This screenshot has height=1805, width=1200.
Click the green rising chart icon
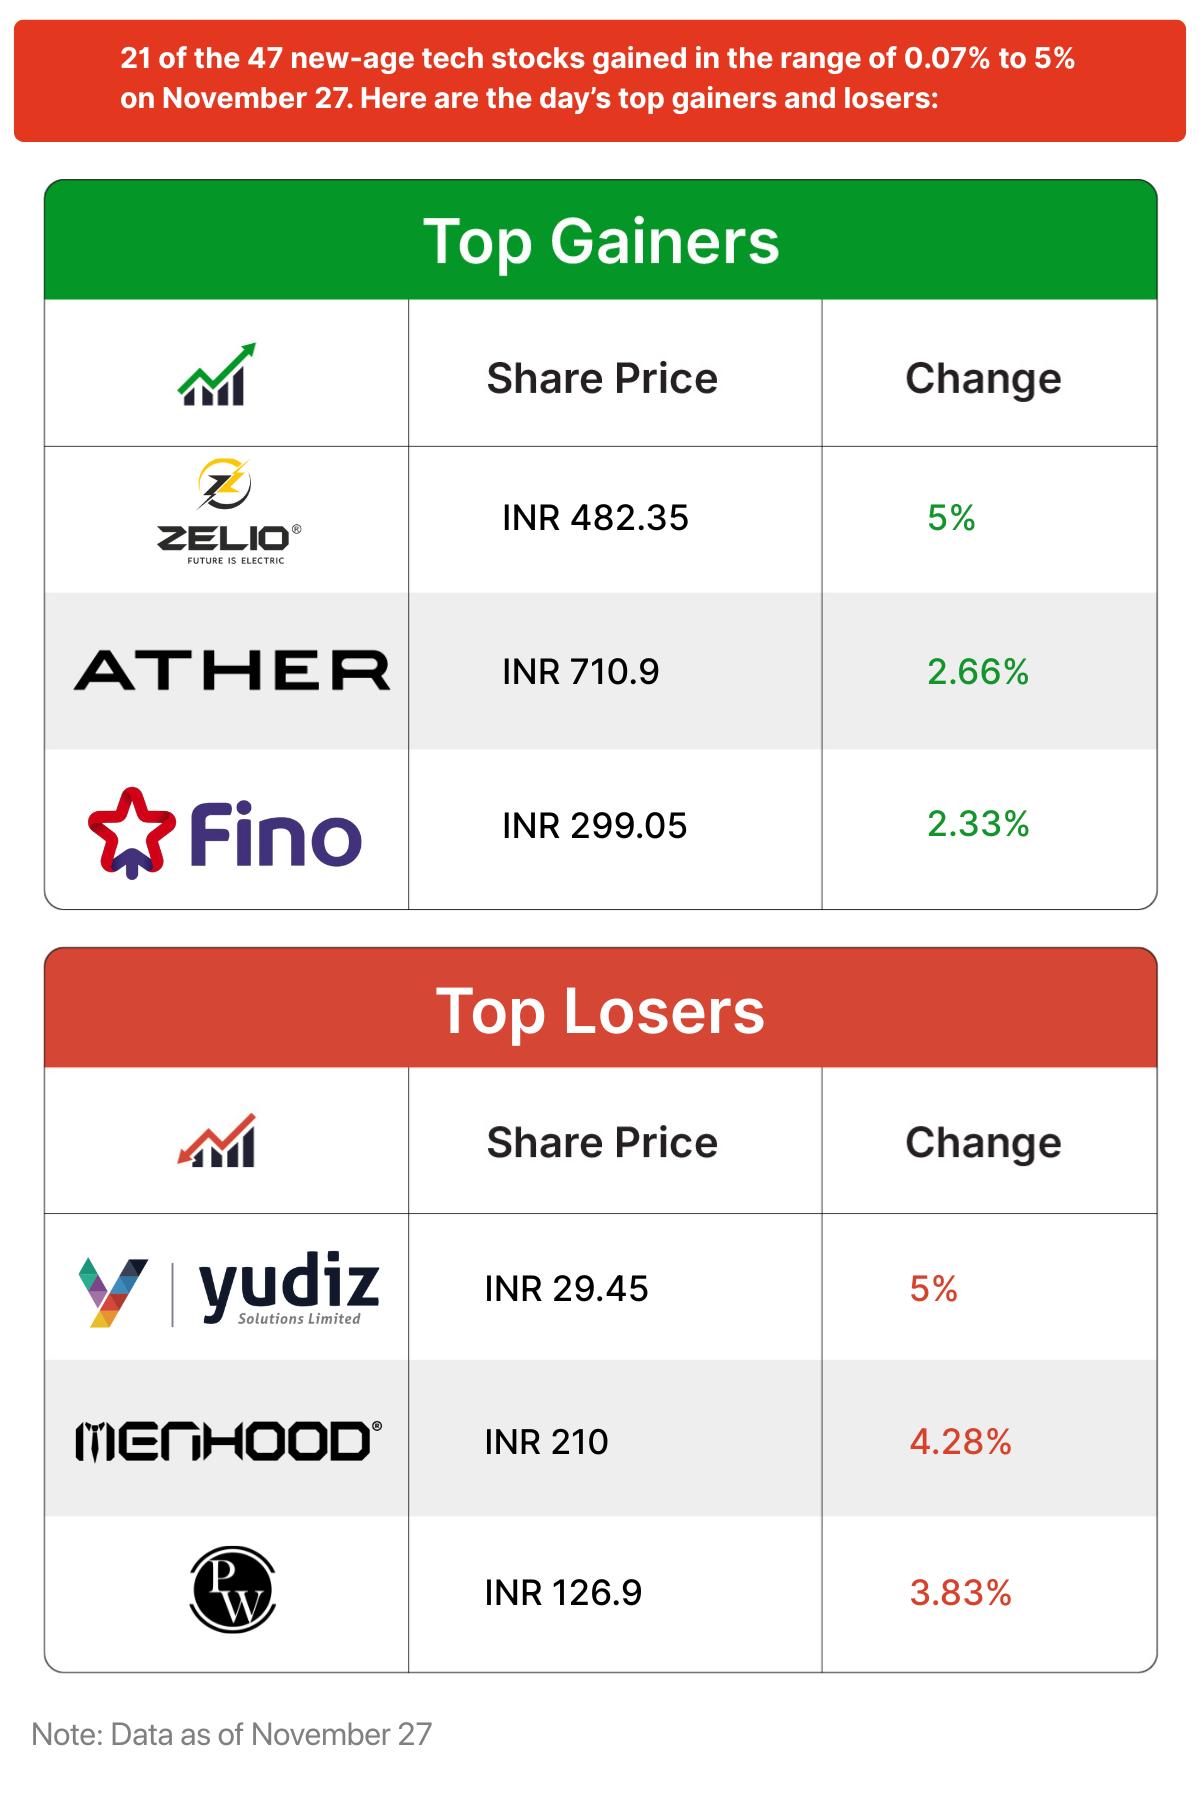216,375
